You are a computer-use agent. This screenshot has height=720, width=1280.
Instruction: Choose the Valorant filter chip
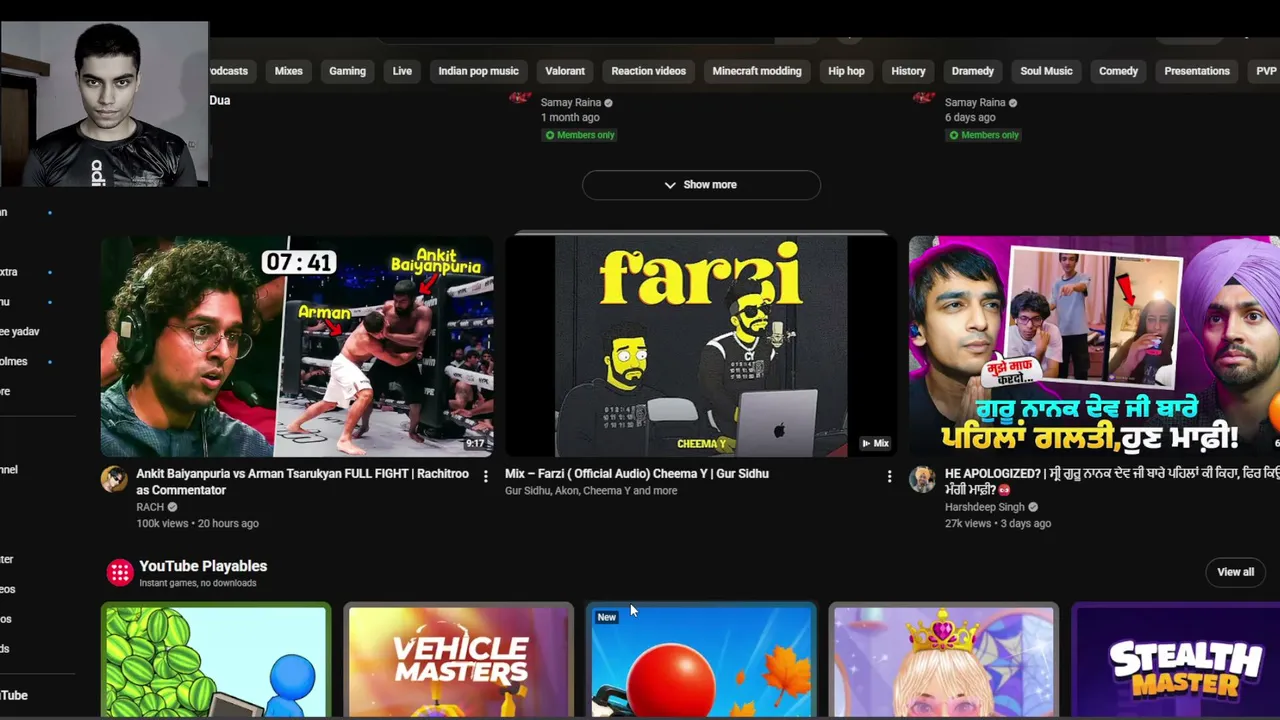pyautogui.click(x=565, y=71)
